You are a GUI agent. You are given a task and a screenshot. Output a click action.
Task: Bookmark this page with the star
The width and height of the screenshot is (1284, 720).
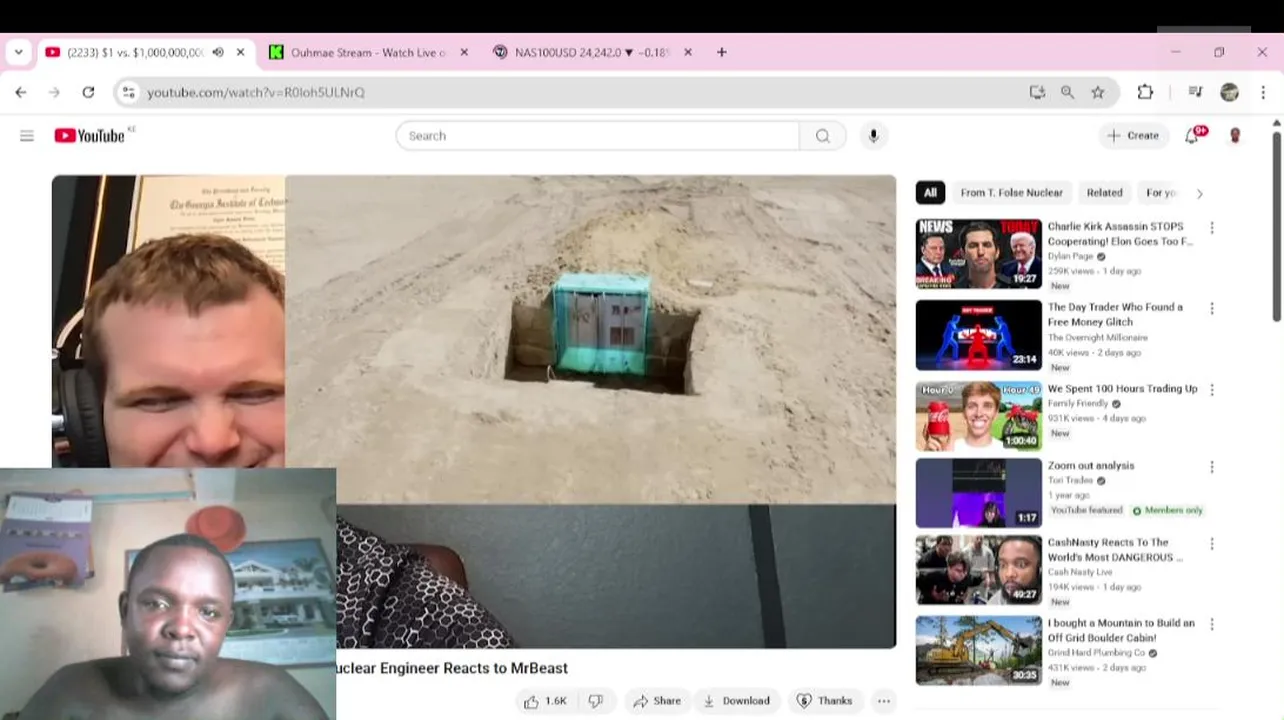pos(1098,92)
